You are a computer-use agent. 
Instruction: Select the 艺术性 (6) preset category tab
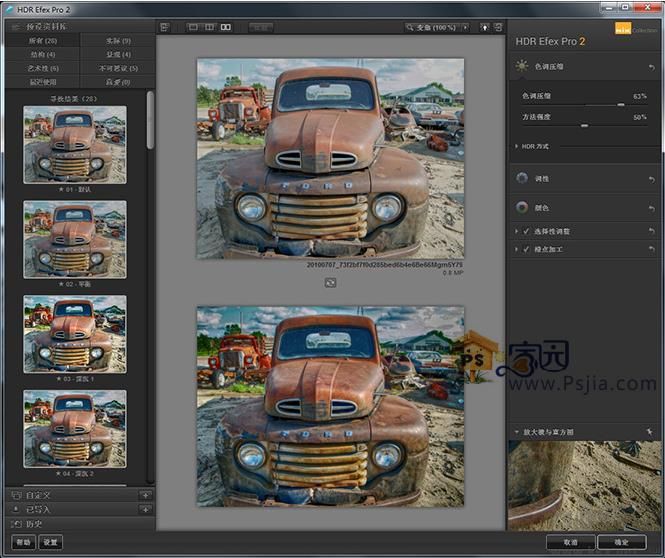pos(44,68)
